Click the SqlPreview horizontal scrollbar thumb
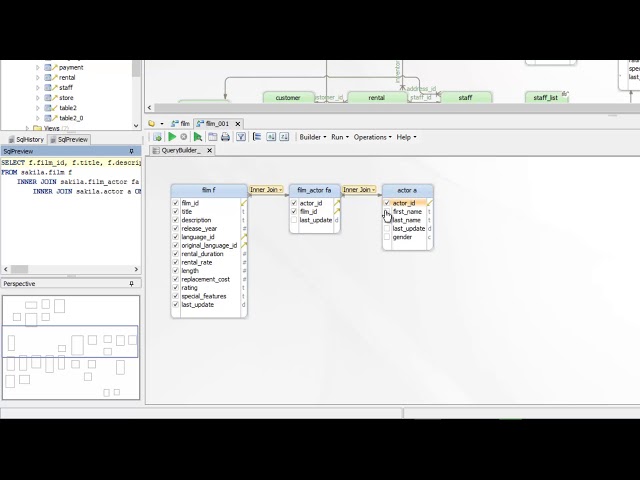Screen dimensions: 640x480 pyautogui.click(x=19, y=269)
